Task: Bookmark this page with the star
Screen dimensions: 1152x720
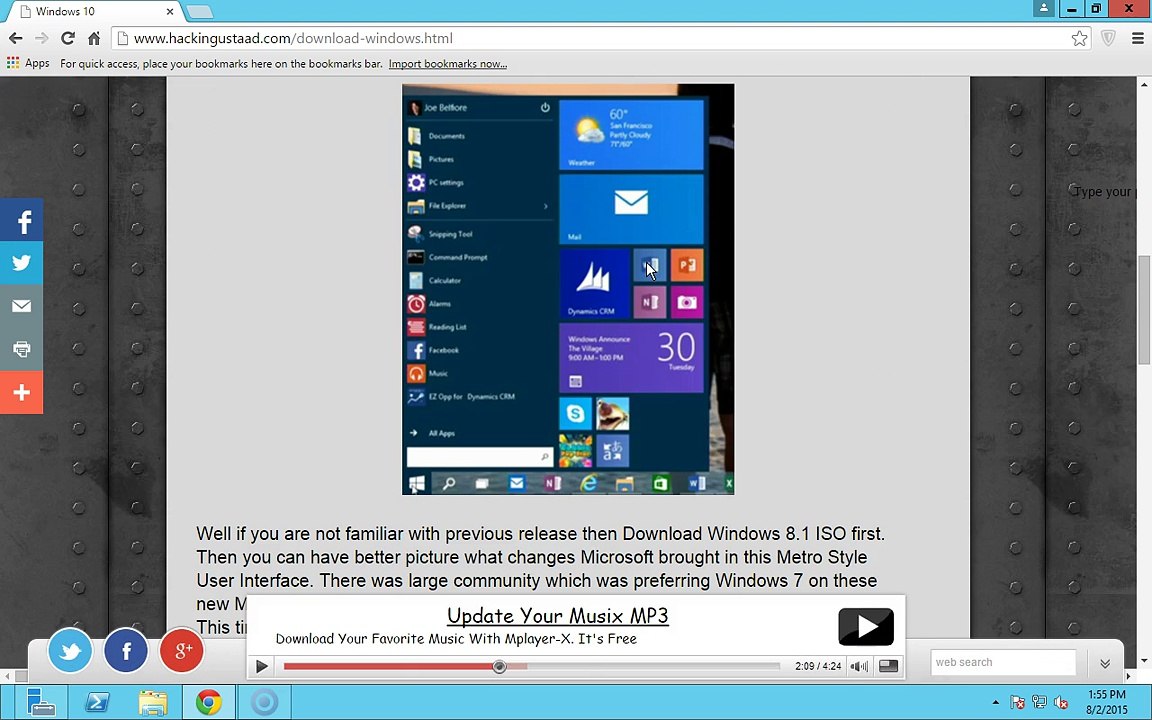Action: [x=1079, y=38]
